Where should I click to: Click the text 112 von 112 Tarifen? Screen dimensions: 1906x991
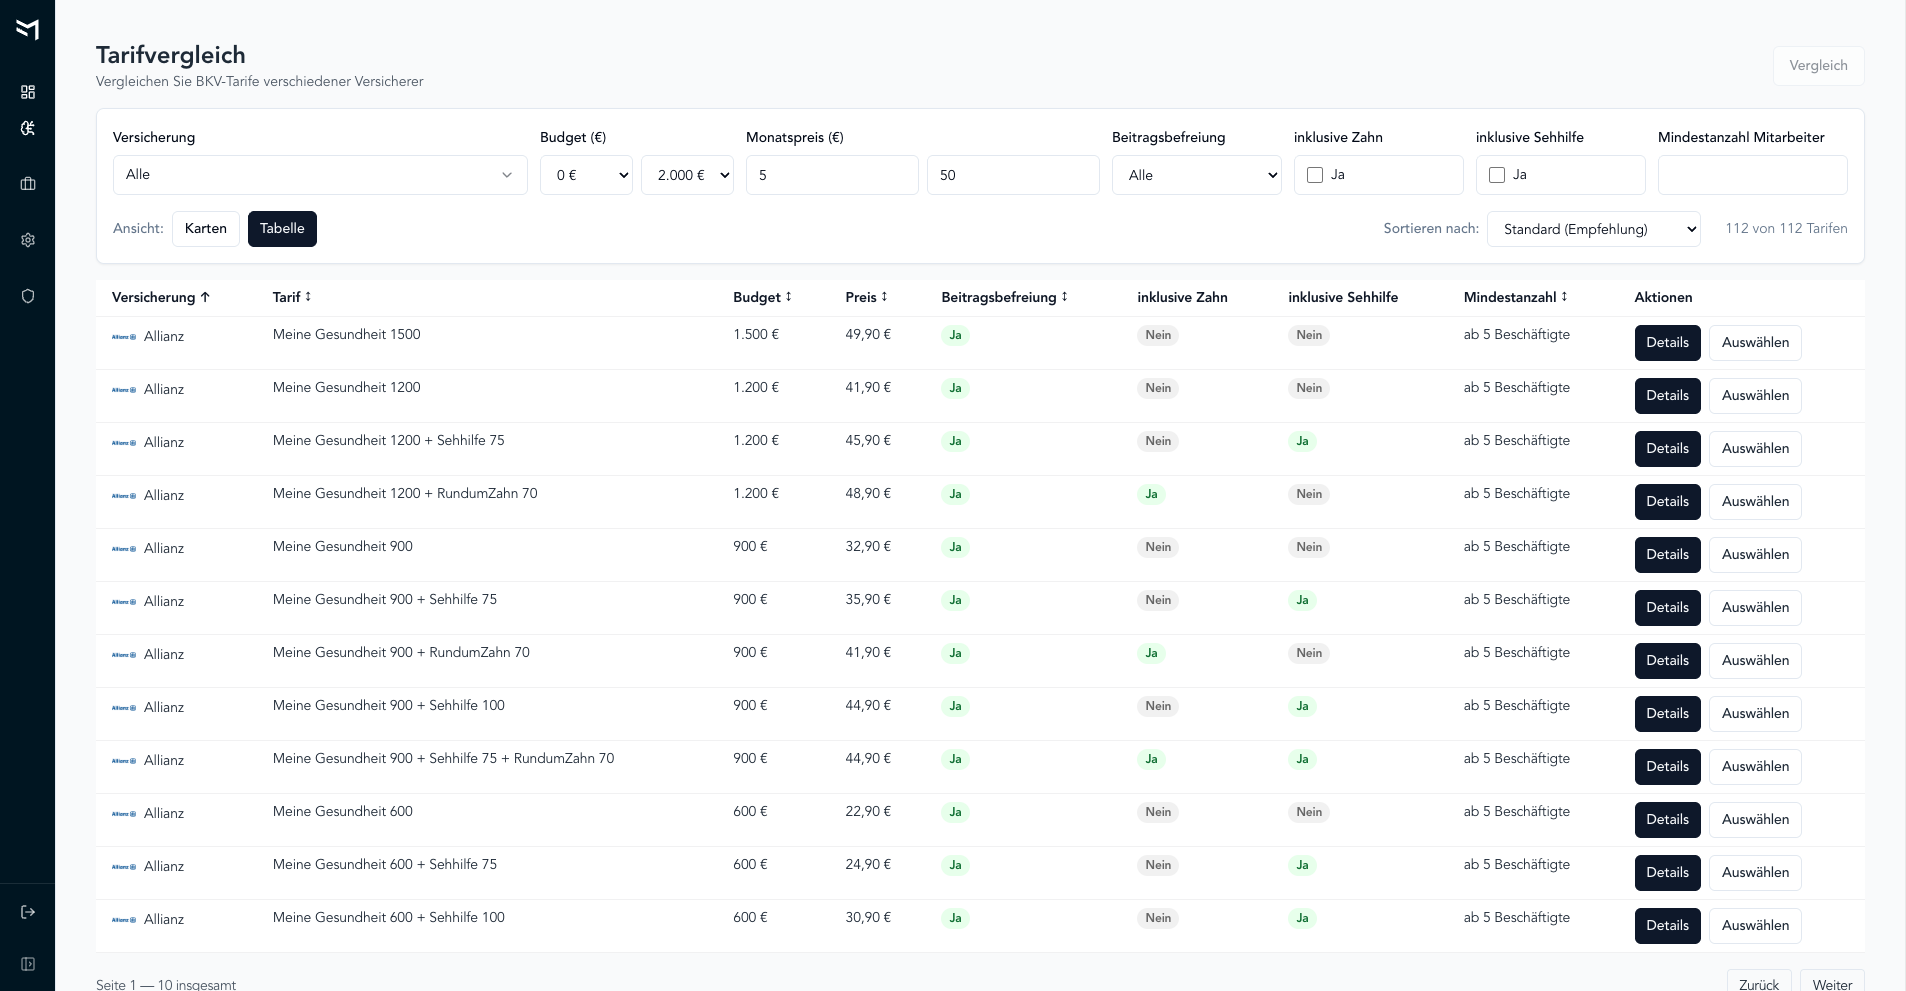pyautogui.click(x=1786, y=229)
